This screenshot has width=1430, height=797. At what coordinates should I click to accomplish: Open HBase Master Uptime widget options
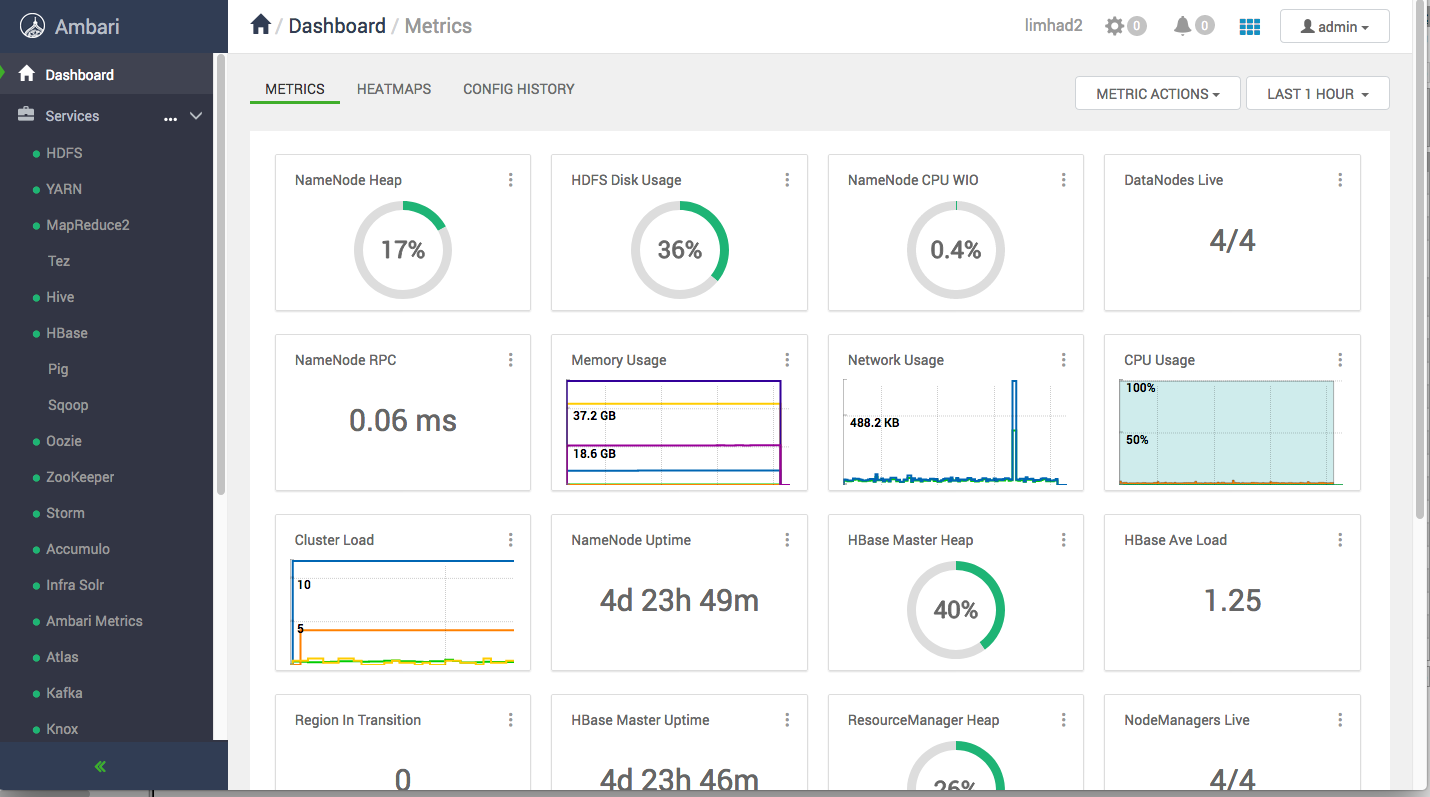tap(787, 720)
